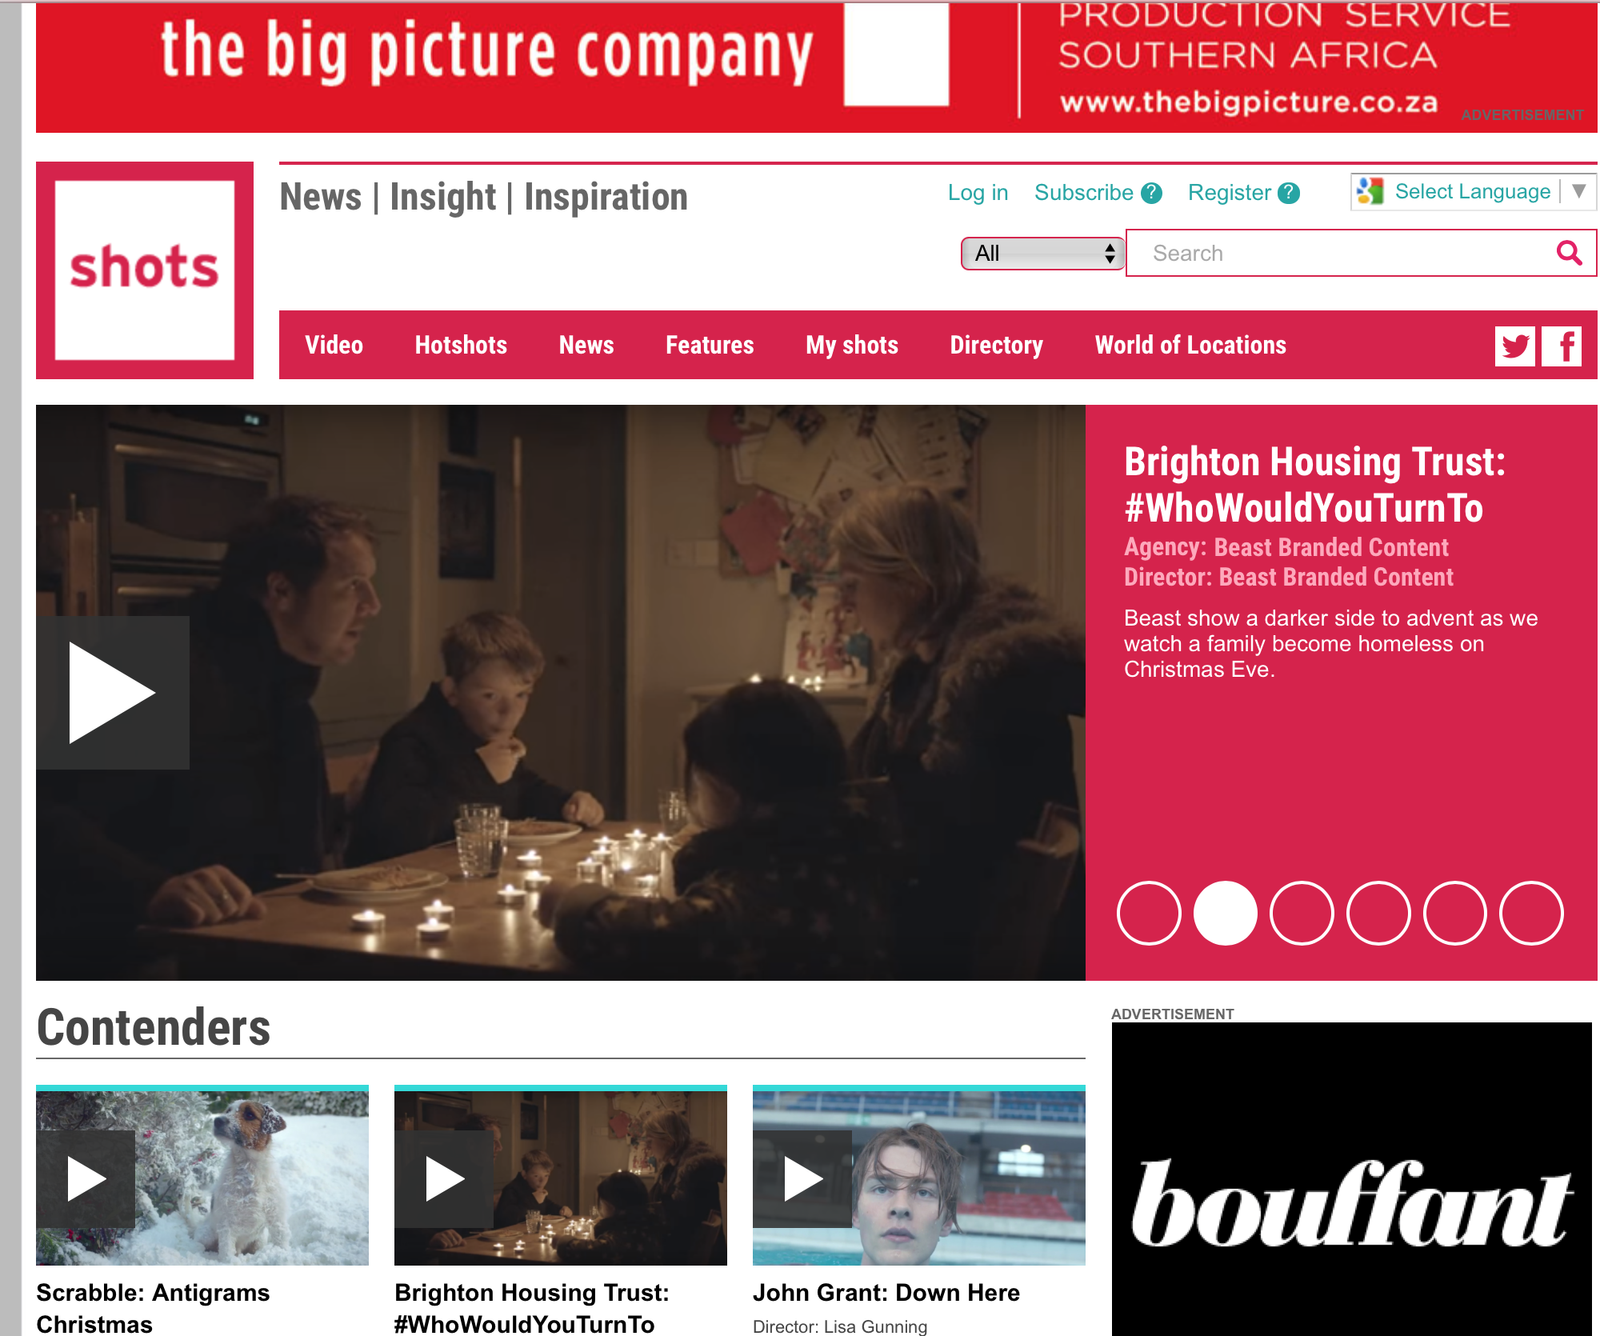Viewport: 1600px width, 1336px height.
Task: Open the shots Twitter page icon
Action: pyautogui.click(x=1515, y=346)
